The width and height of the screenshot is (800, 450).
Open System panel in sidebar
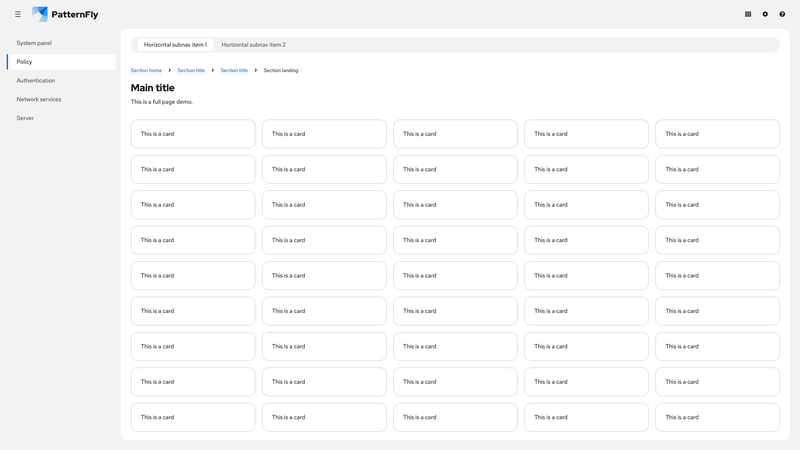pyautogui.click(x=62, y=43)
